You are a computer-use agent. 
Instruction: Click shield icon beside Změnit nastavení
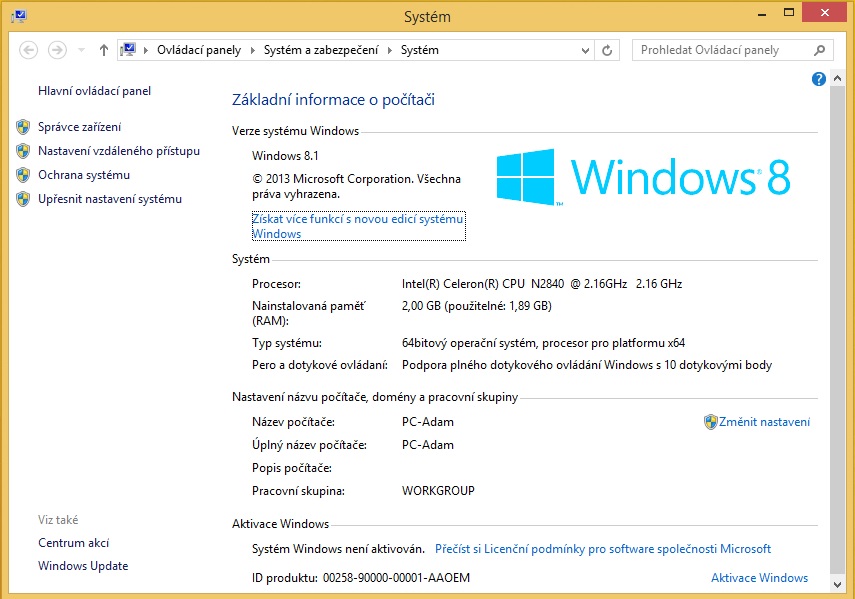point(711,422)
